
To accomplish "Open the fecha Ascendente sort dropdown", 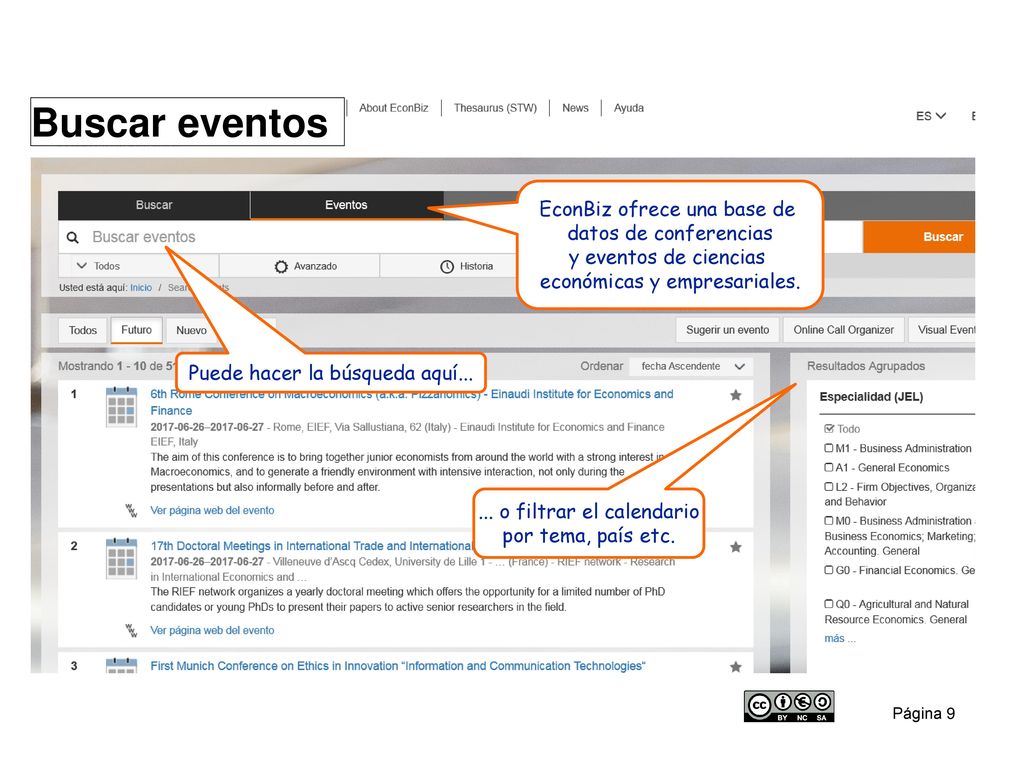I will coord(692,366).
